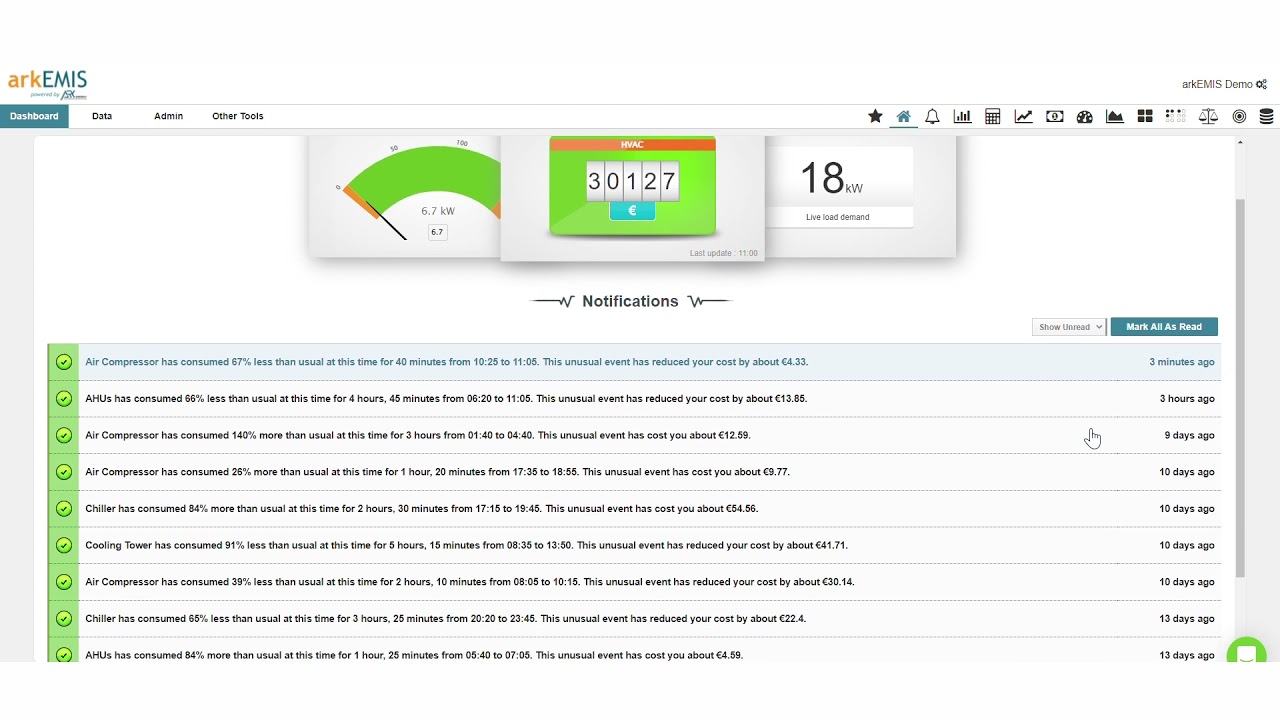1280x720 pixels.
Task: Click status icon of Air Compressor 67% notification
Action: 64,362
